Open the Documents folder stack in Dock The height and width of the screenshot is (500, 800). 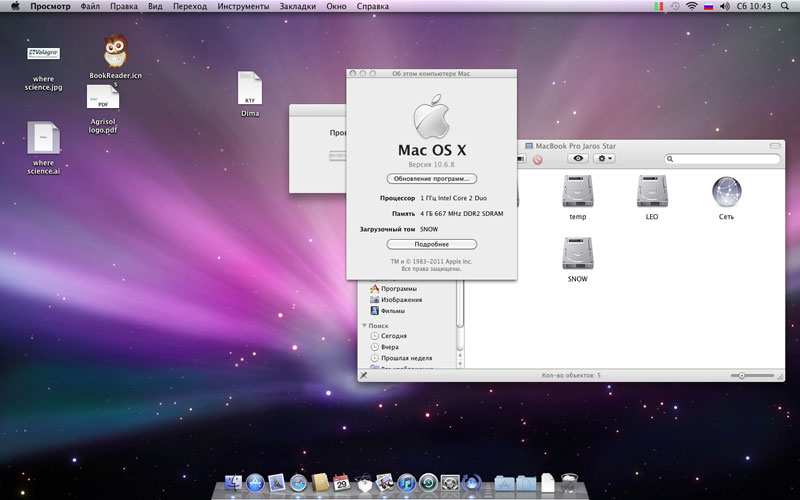pos(526,483)
